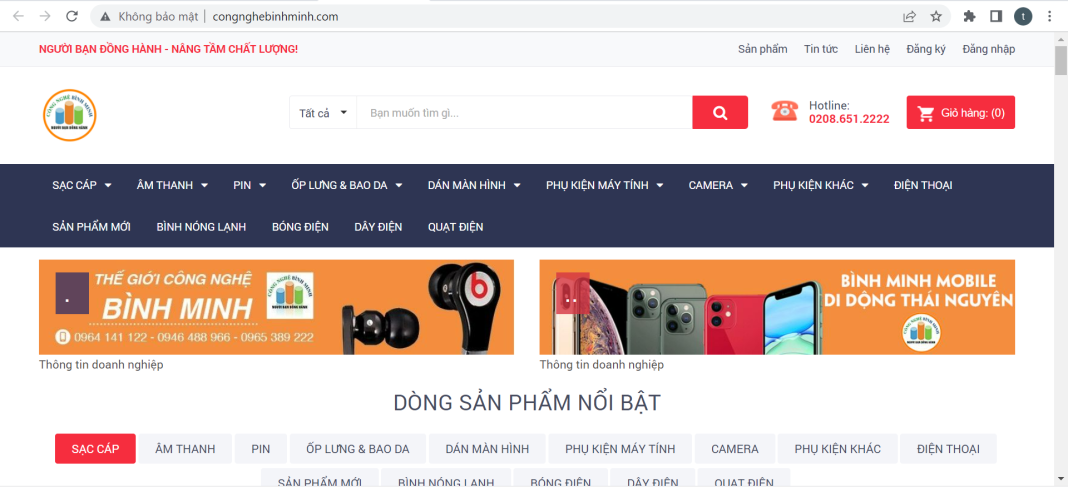Open BÌNH NÓNG LẠNH in navigation bar
Viewport: 1068px width, 487px height.
point(201,227)
